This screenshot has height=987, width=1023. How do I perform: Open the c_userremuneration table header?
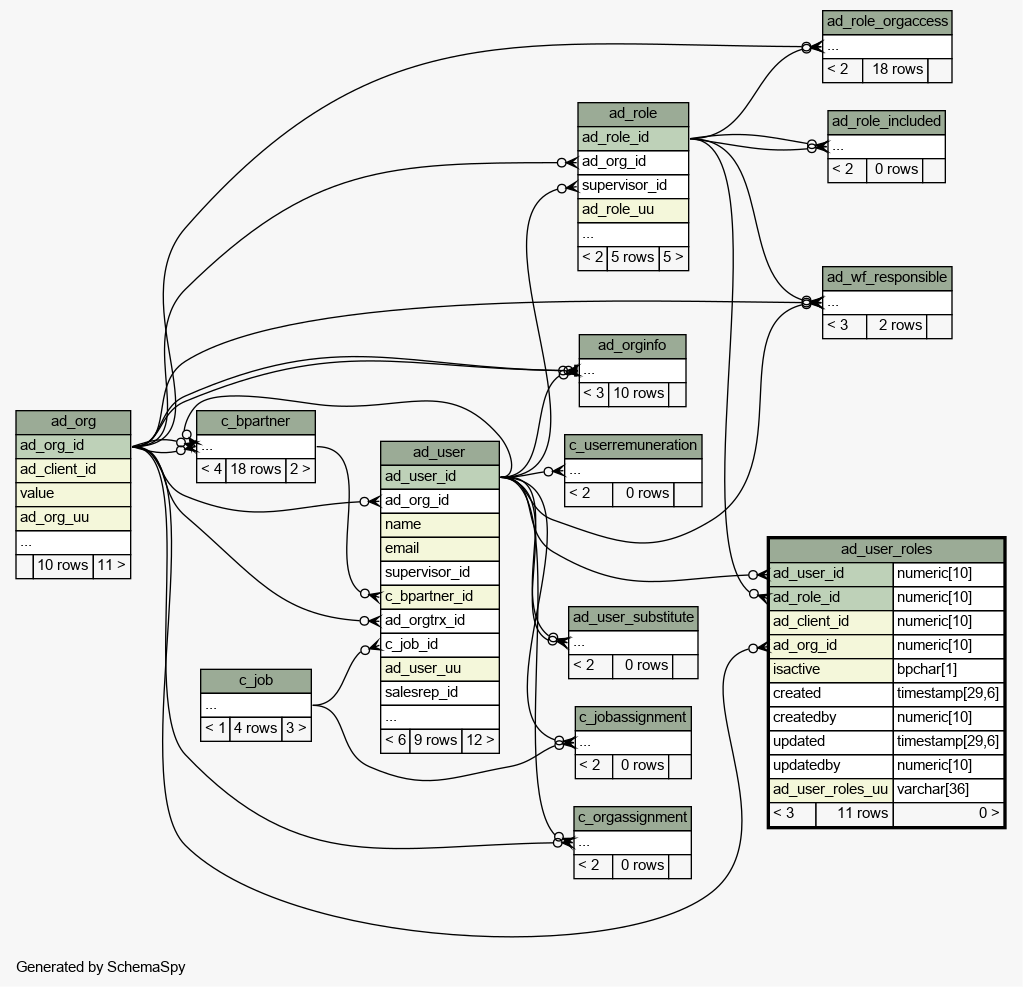[633, 446]
